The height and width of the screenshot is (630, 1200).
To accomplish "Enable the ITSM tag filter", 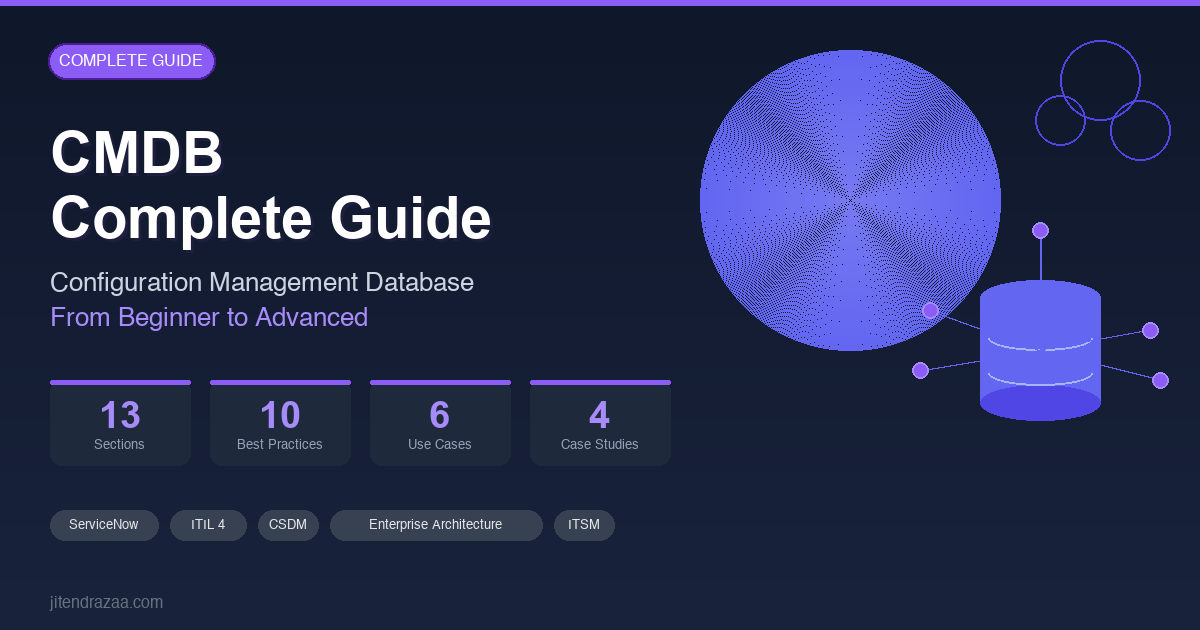I will [584, 524].
